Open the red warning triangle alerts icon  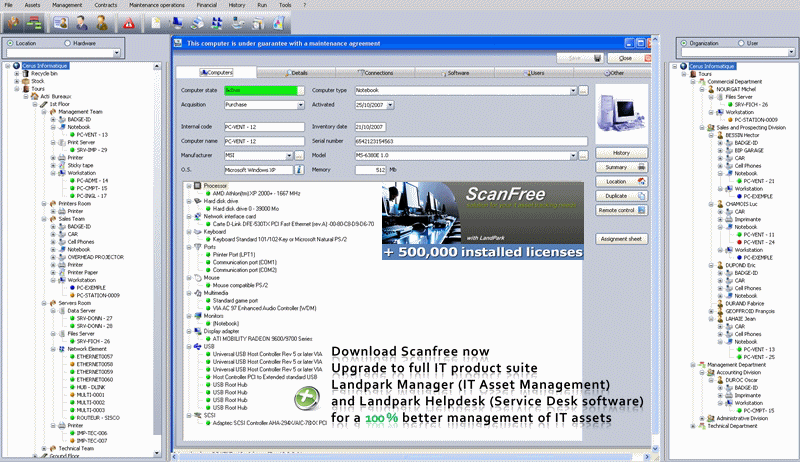(x=129, y=23)
